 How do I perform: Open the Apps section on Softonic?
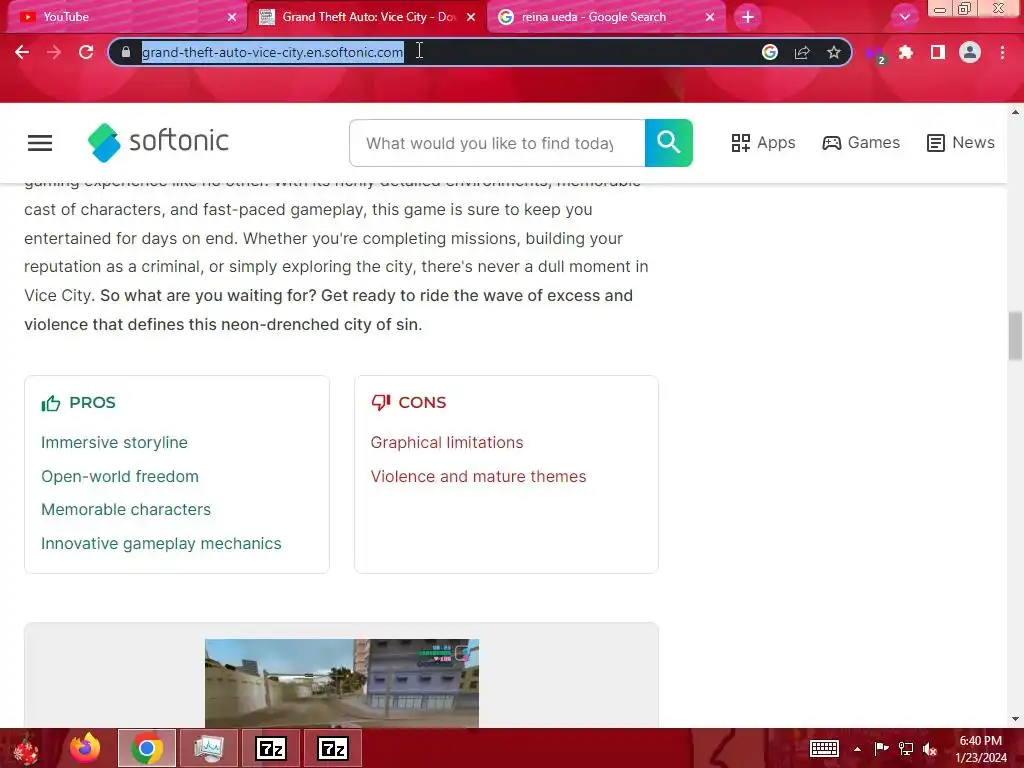coord(763,142)
